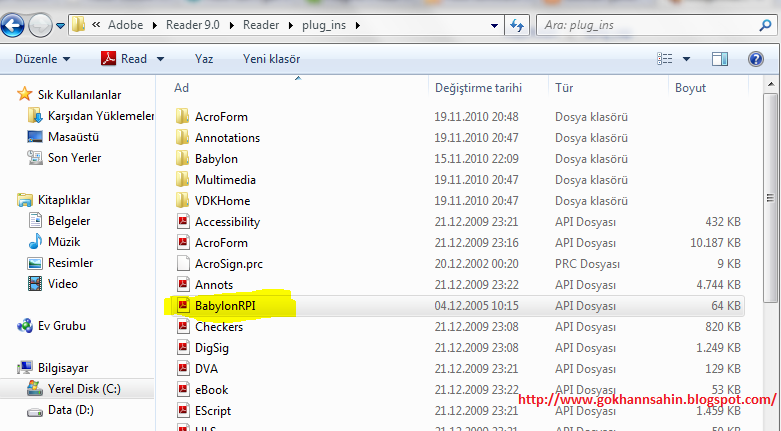Viewport: 781px width, 431px height.
Task: Select Kitaplıklar in navigation pane
Action: [x=53, y=200]
